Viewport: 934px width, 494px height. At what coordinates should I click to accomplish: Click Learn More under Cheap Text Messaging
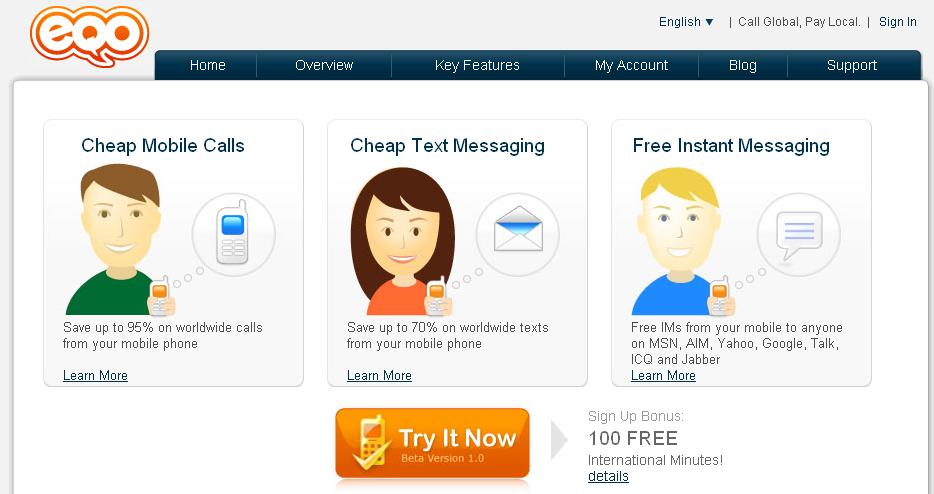click(x=379, y=375)
